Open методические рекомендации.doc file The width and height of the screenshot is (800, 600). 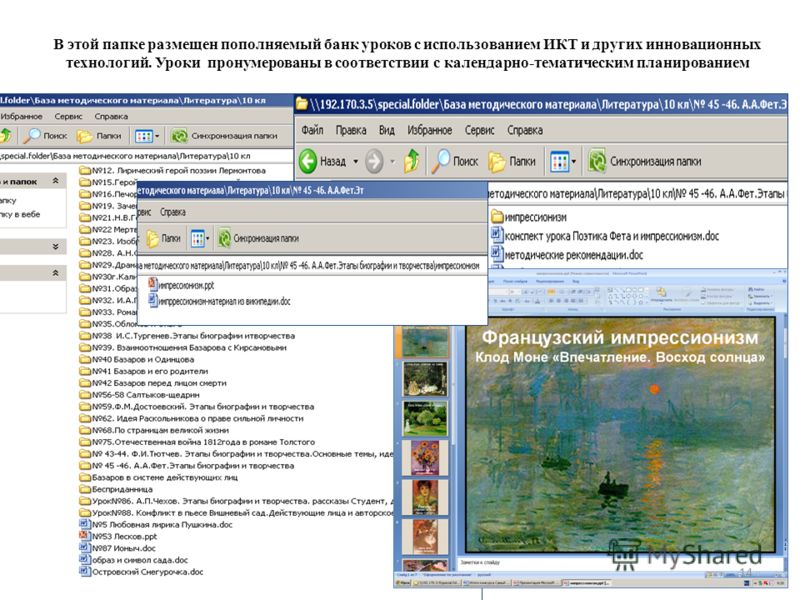point(567,254)
